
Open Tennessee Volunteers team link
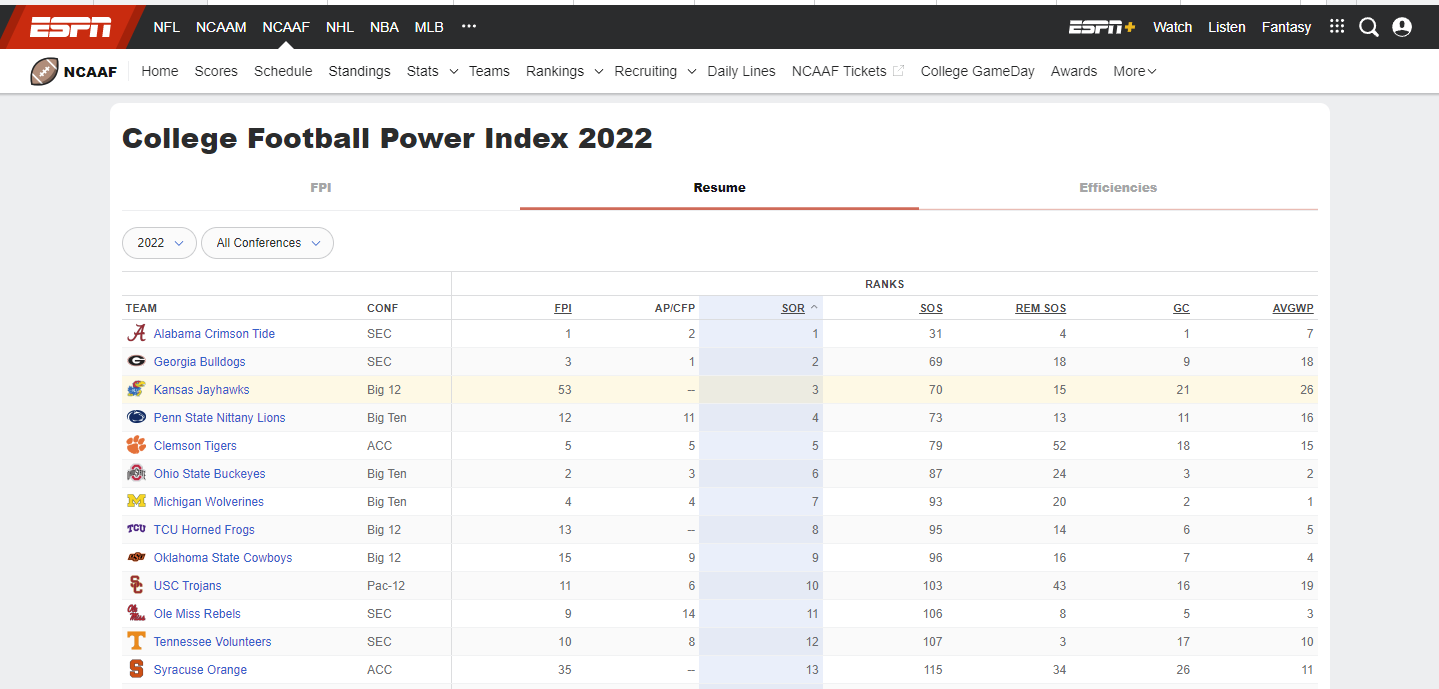tap(213, 642)
